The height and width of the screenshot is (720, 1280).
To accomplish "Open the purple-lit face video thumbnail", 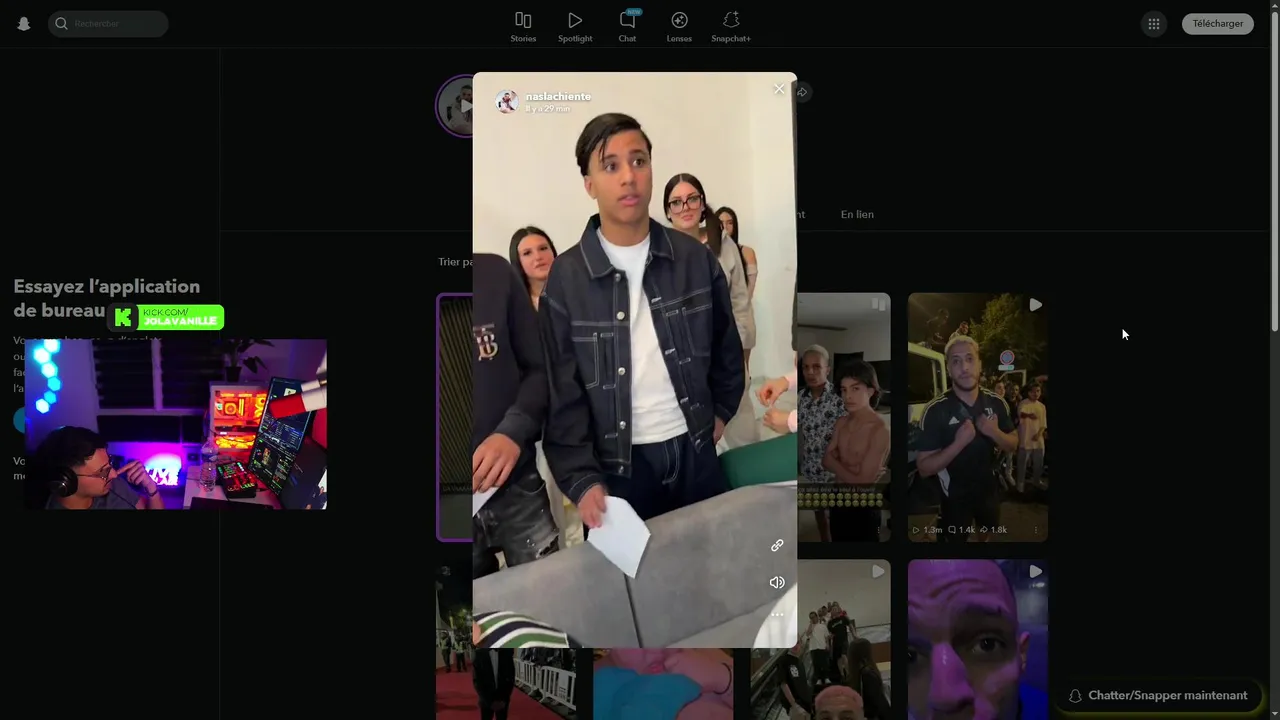I will (977, 639).
